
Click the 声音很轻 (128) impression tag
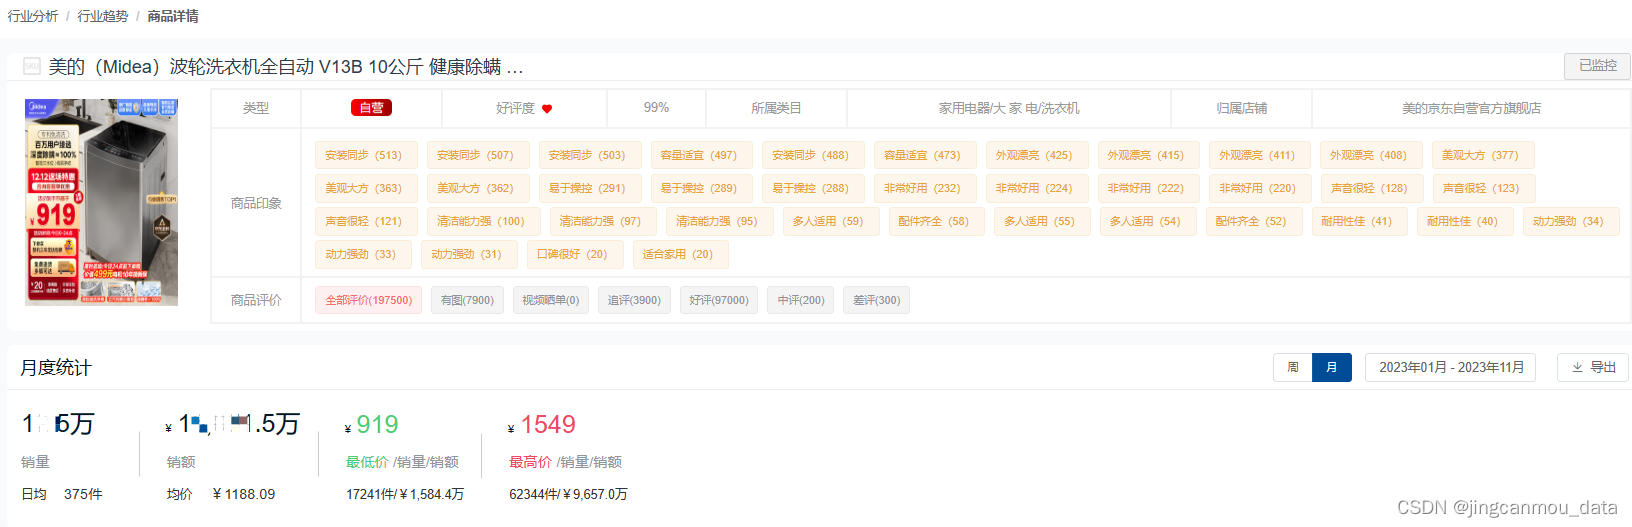tap(1371, 188)
